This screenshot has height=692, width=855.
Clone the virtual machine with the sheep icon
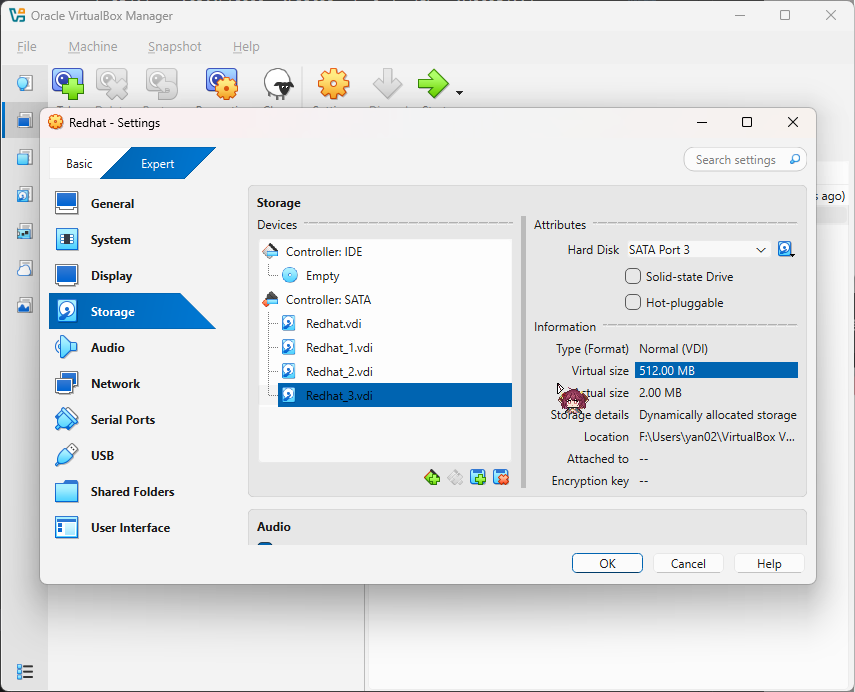pos(277,84)
